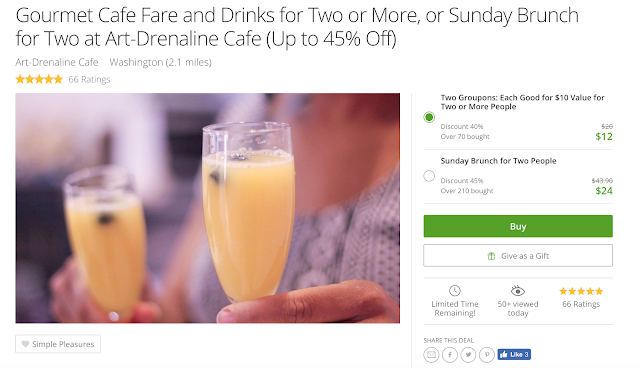Share deal on Facebook icon

tap(450, 355)
